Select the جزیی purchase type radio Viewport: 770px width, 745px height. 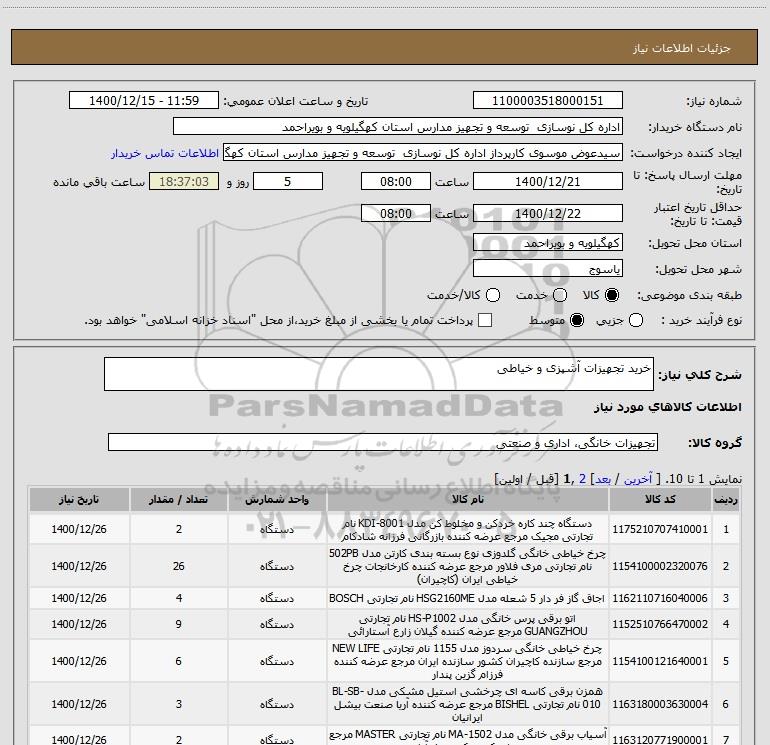pos(636,320)
